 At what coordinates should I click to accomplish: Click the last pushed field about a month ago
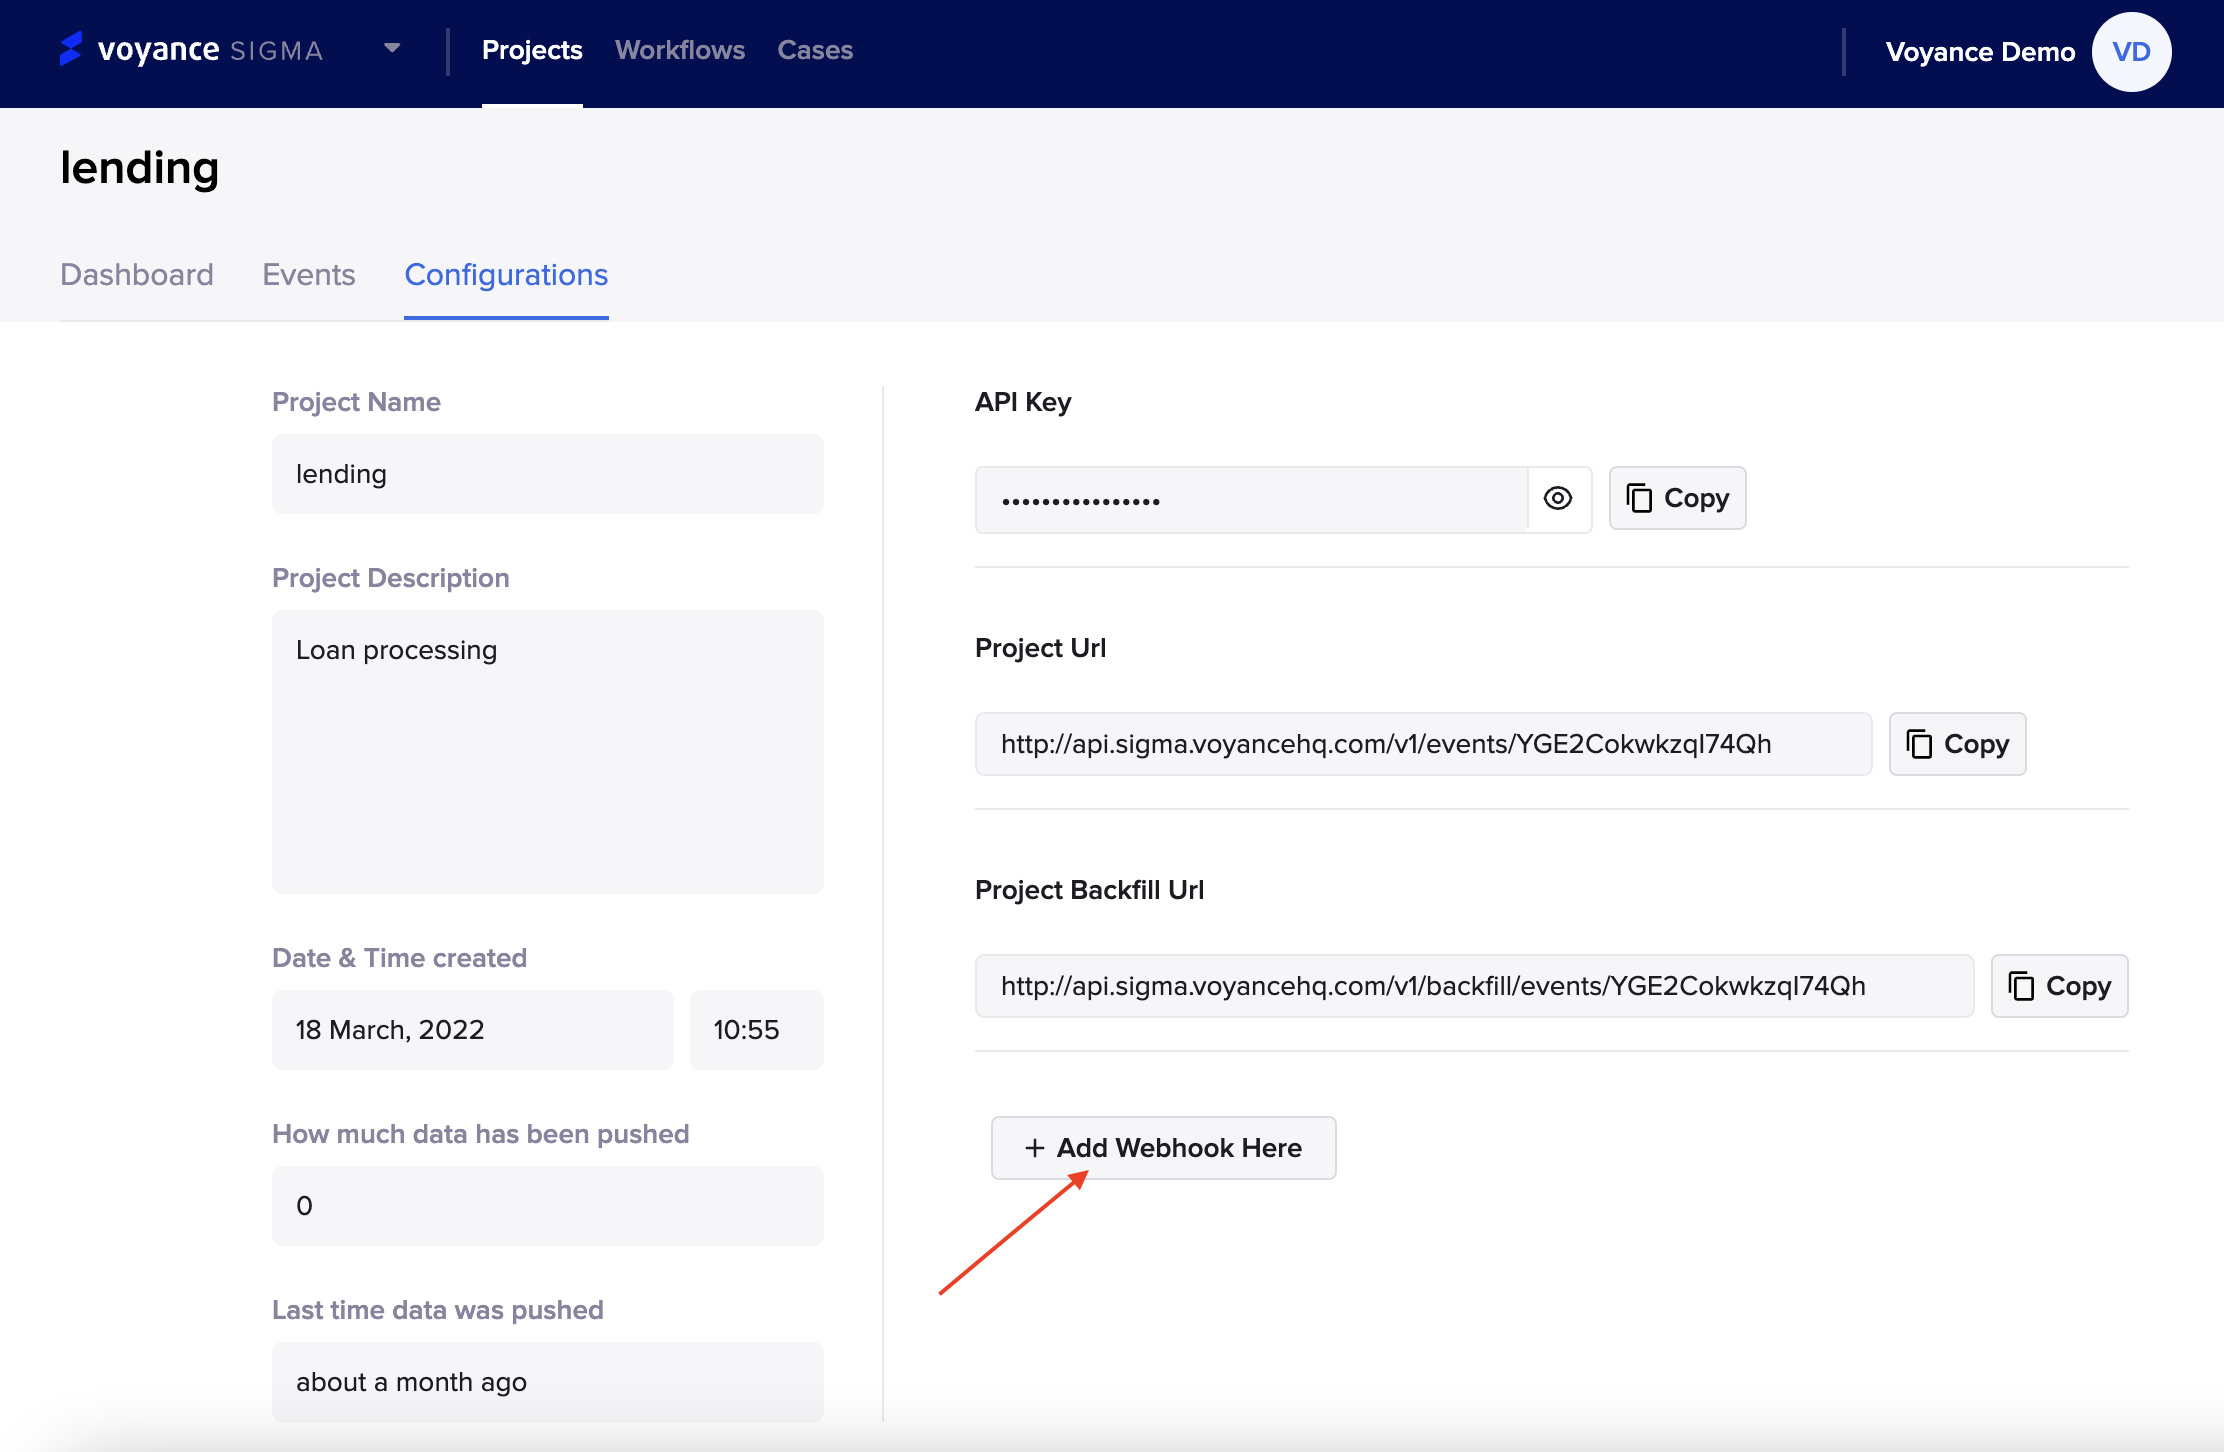(548, 1382)
